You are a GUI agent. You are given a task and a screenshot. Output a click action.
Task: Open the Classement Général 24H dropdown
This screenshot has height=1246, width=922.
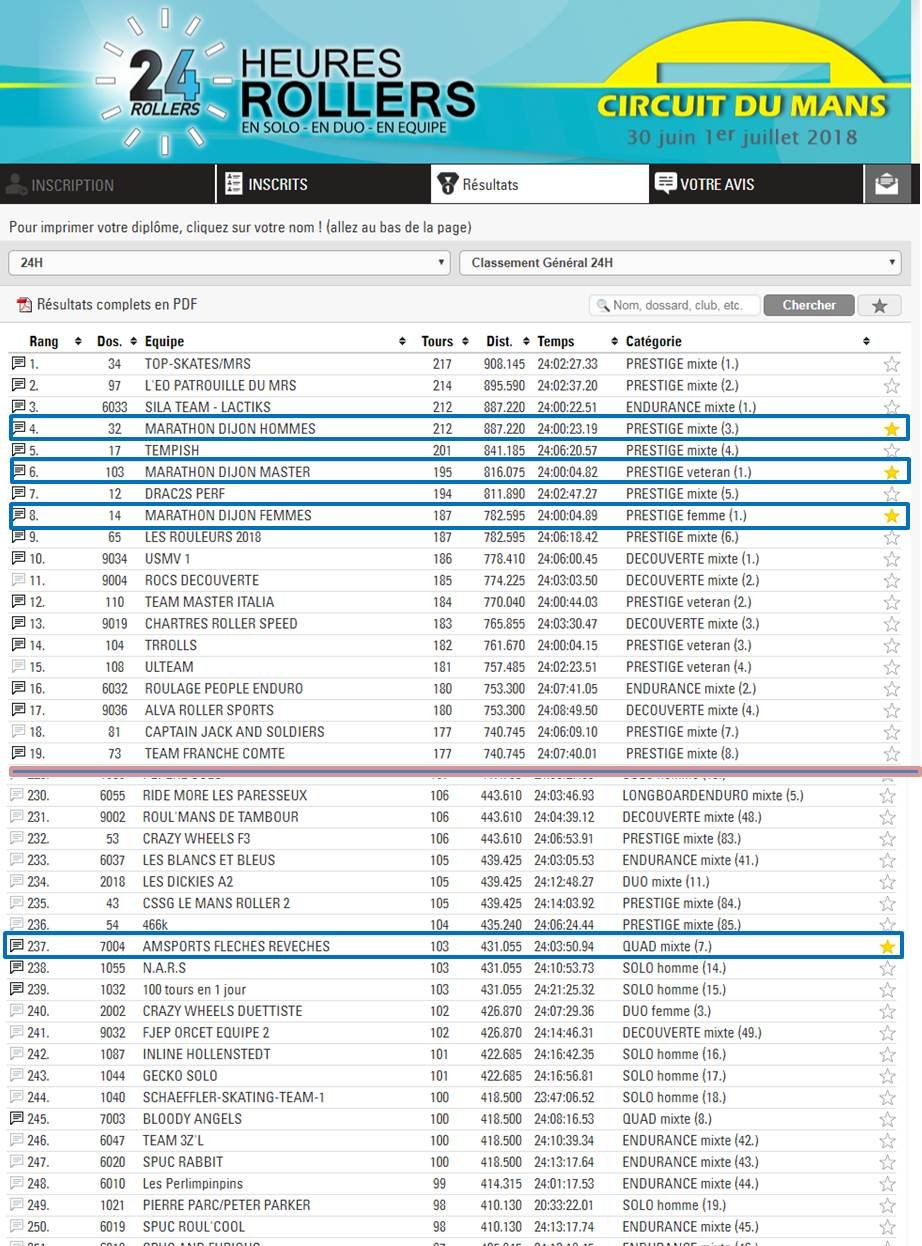pyautogui.click(x=680, y=263)
